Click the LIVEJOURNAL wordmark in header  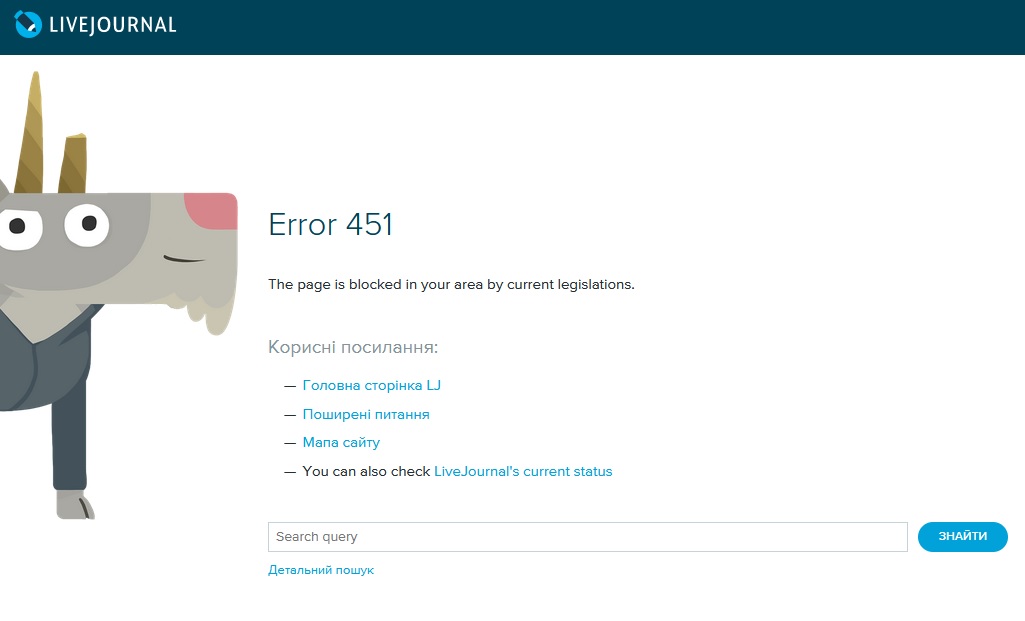point(113,25)
